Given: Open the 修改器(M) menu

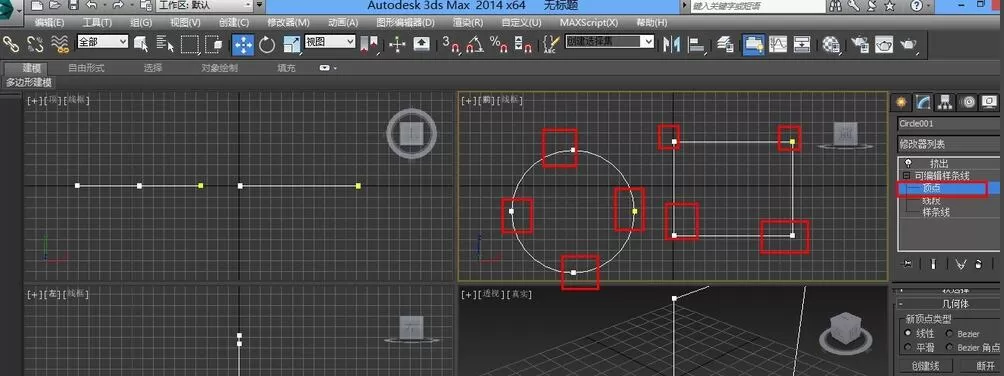Looking at the screenshot, I should [x=288, y=22].
